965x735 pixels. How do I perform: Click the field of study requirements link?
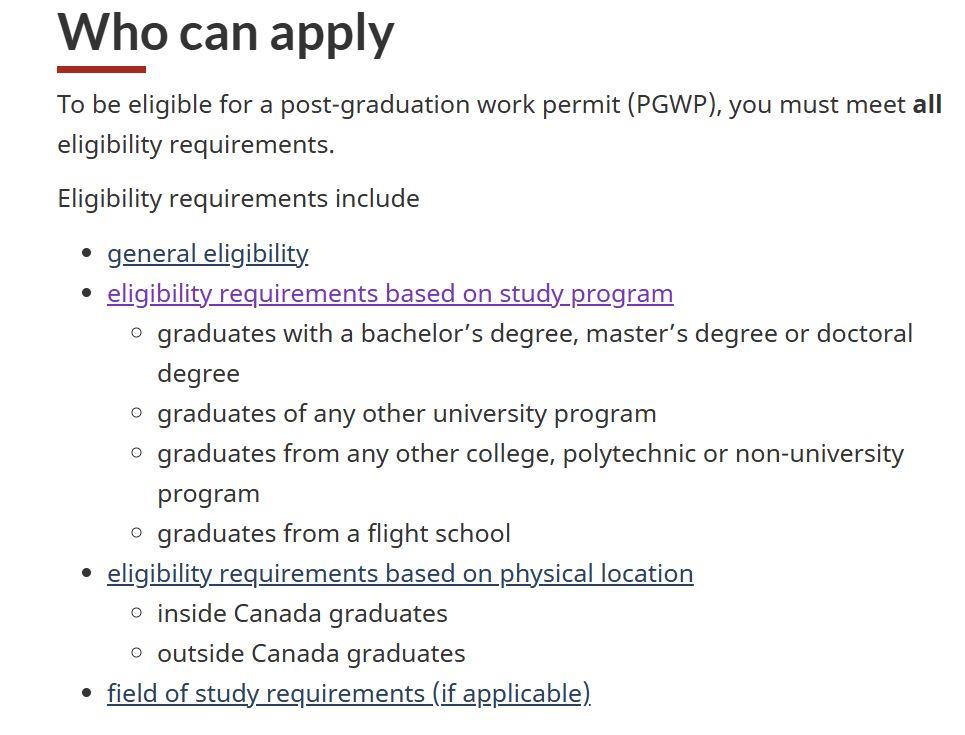click(x=348, y=694)
